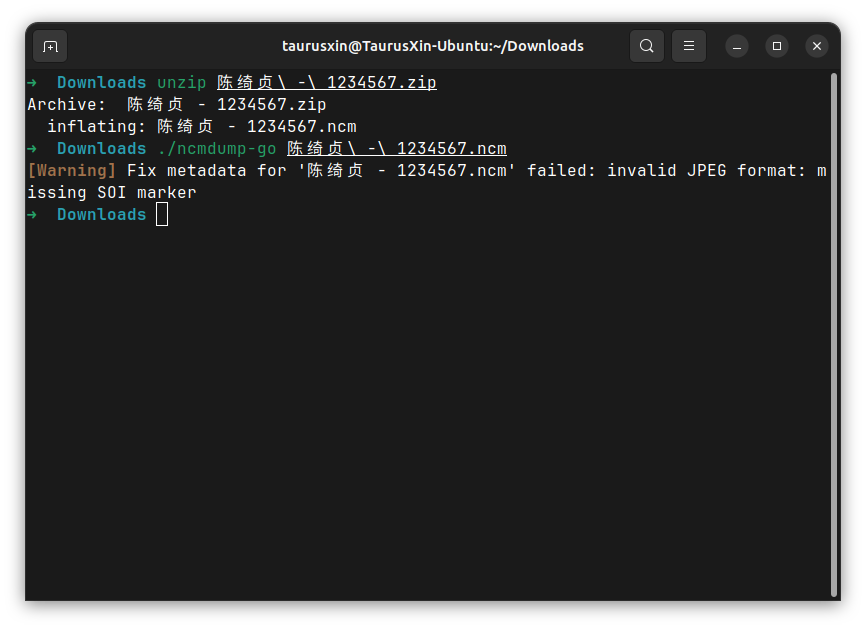Open the hamburger main menu
Screen dimensions: 866x629
(x=688, y=46)
